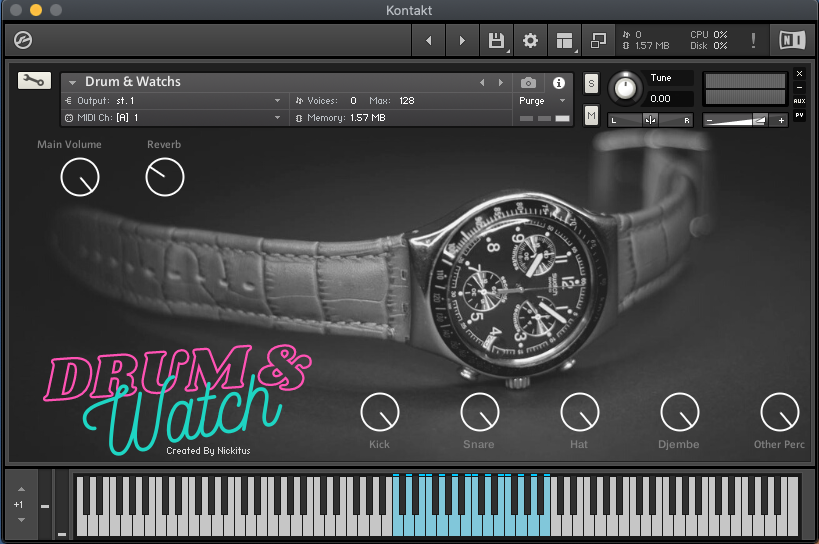This screenshot has width=819, height=544.
Task: Click the Memory icon
Action: pyautogui.click(x=299, y=118)
